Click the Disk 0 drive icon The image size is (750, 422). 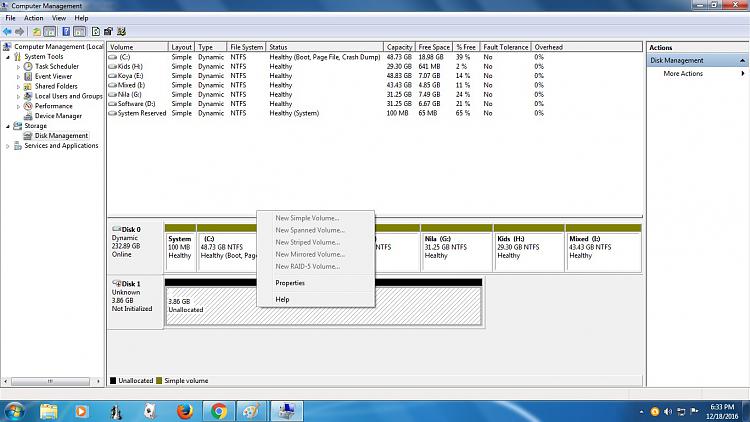coord(116,229)
